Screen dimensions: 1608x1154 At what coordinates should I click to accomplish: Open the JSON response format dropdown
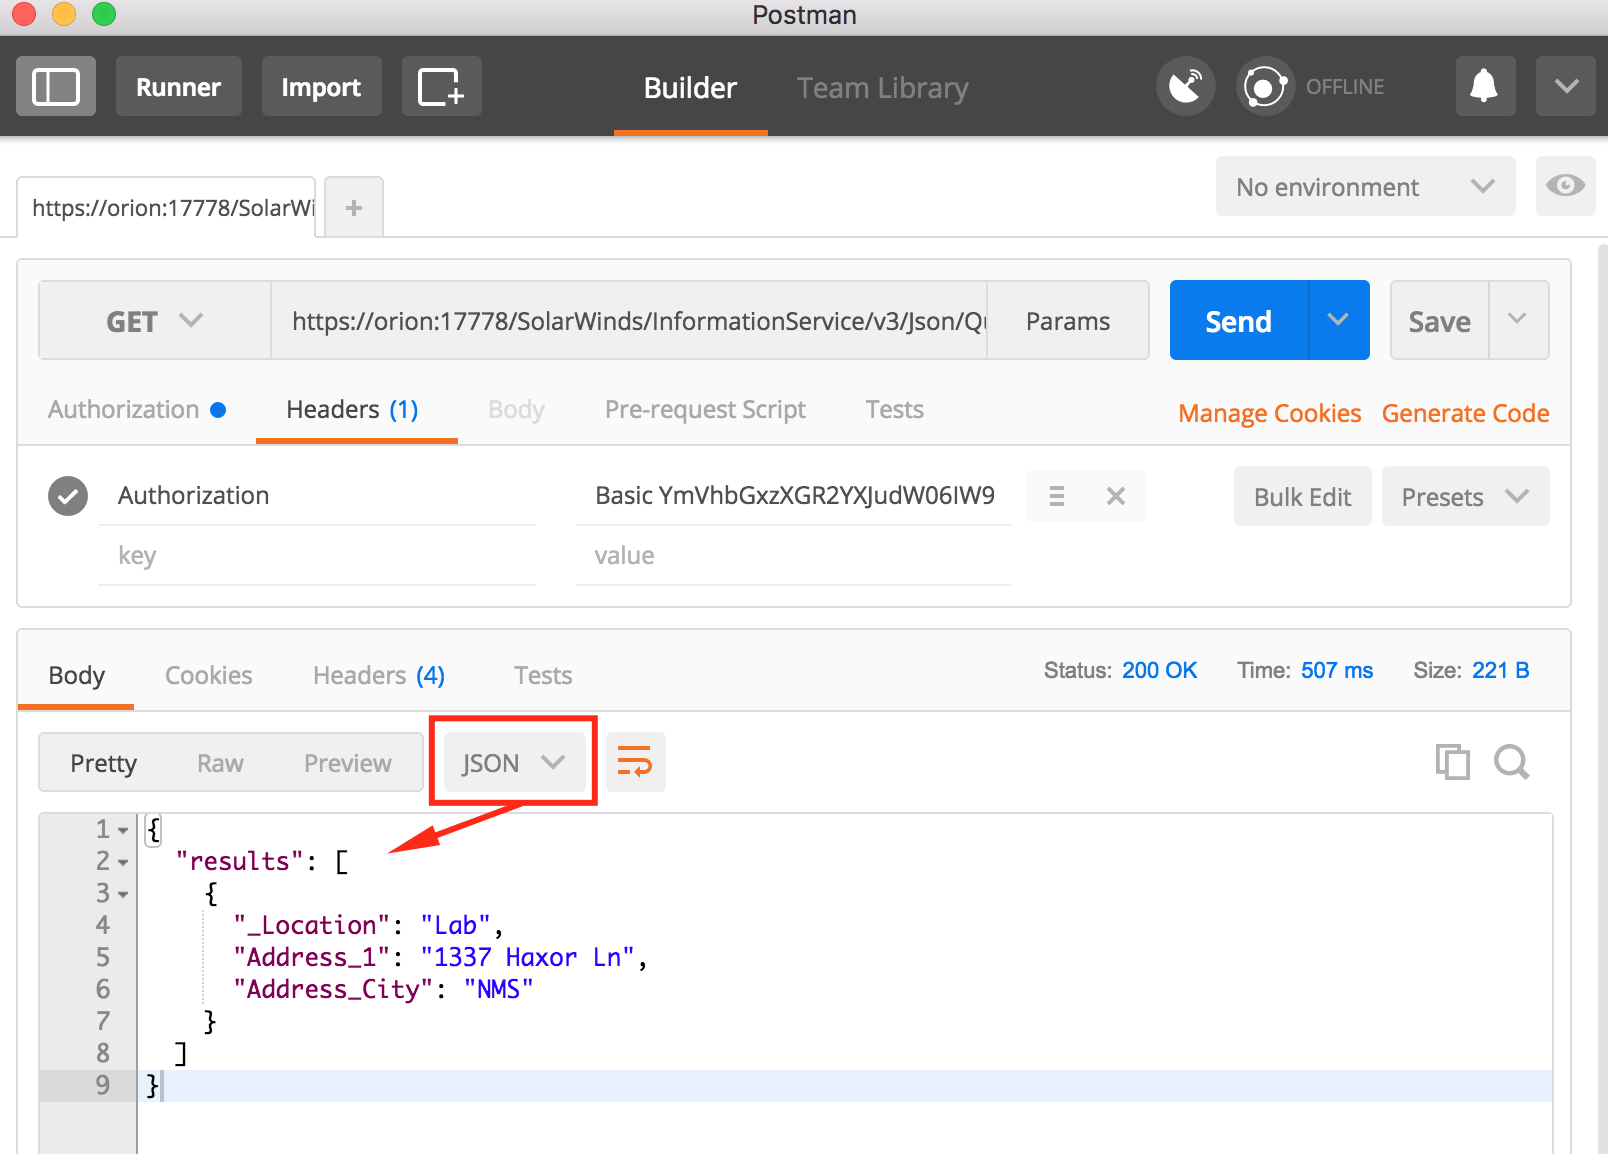click(x=512, y=761)
